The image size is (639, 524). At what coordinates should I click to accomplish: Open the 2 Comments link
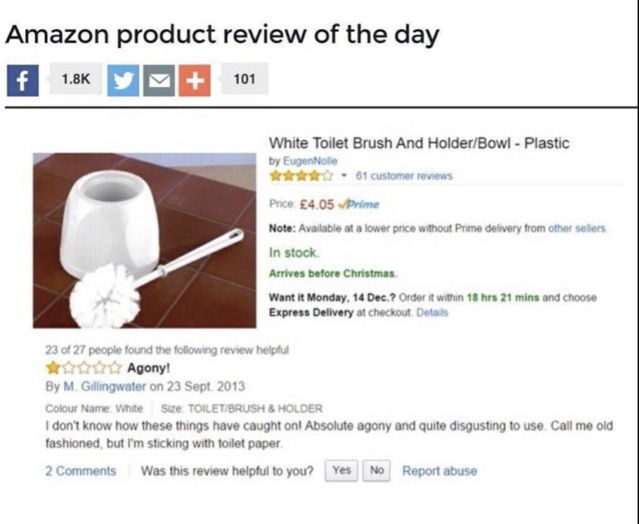[x=80, y=470]
